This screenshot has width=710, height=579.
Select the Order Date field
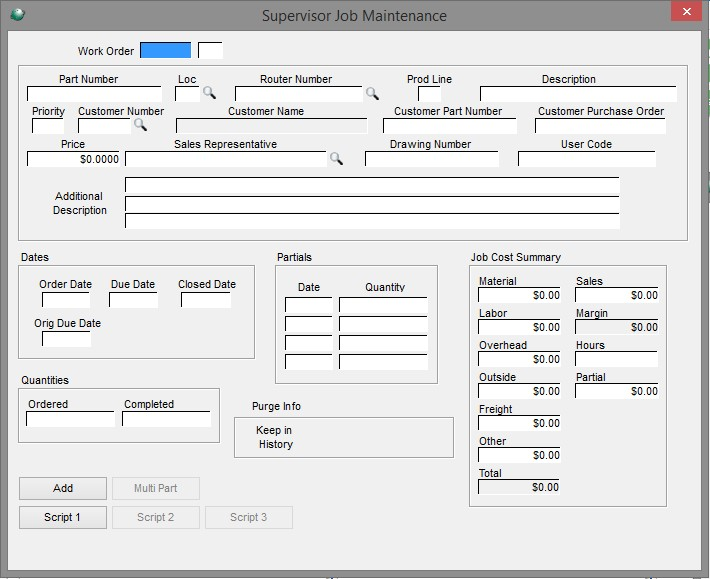coord(66,300)
